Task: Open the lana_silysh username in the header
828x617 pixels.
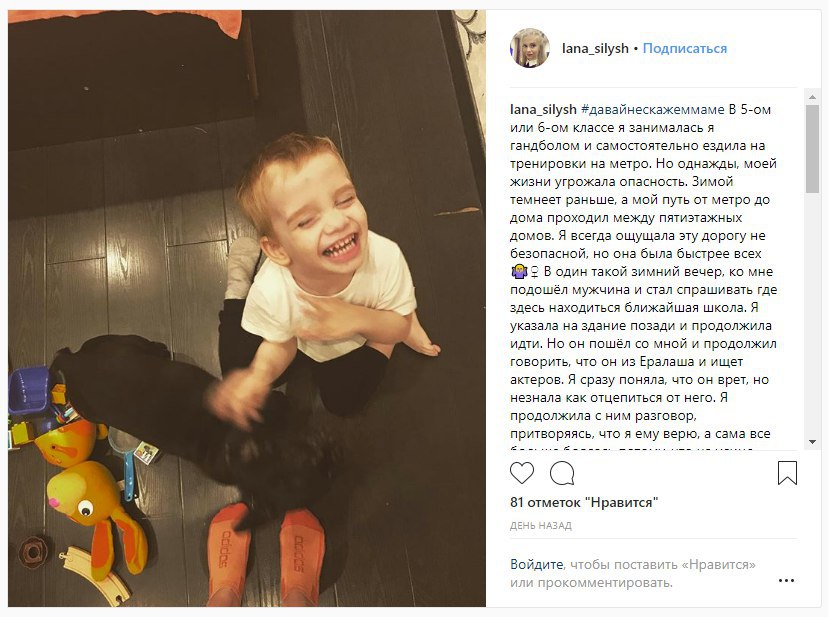Action: [595, 49]
